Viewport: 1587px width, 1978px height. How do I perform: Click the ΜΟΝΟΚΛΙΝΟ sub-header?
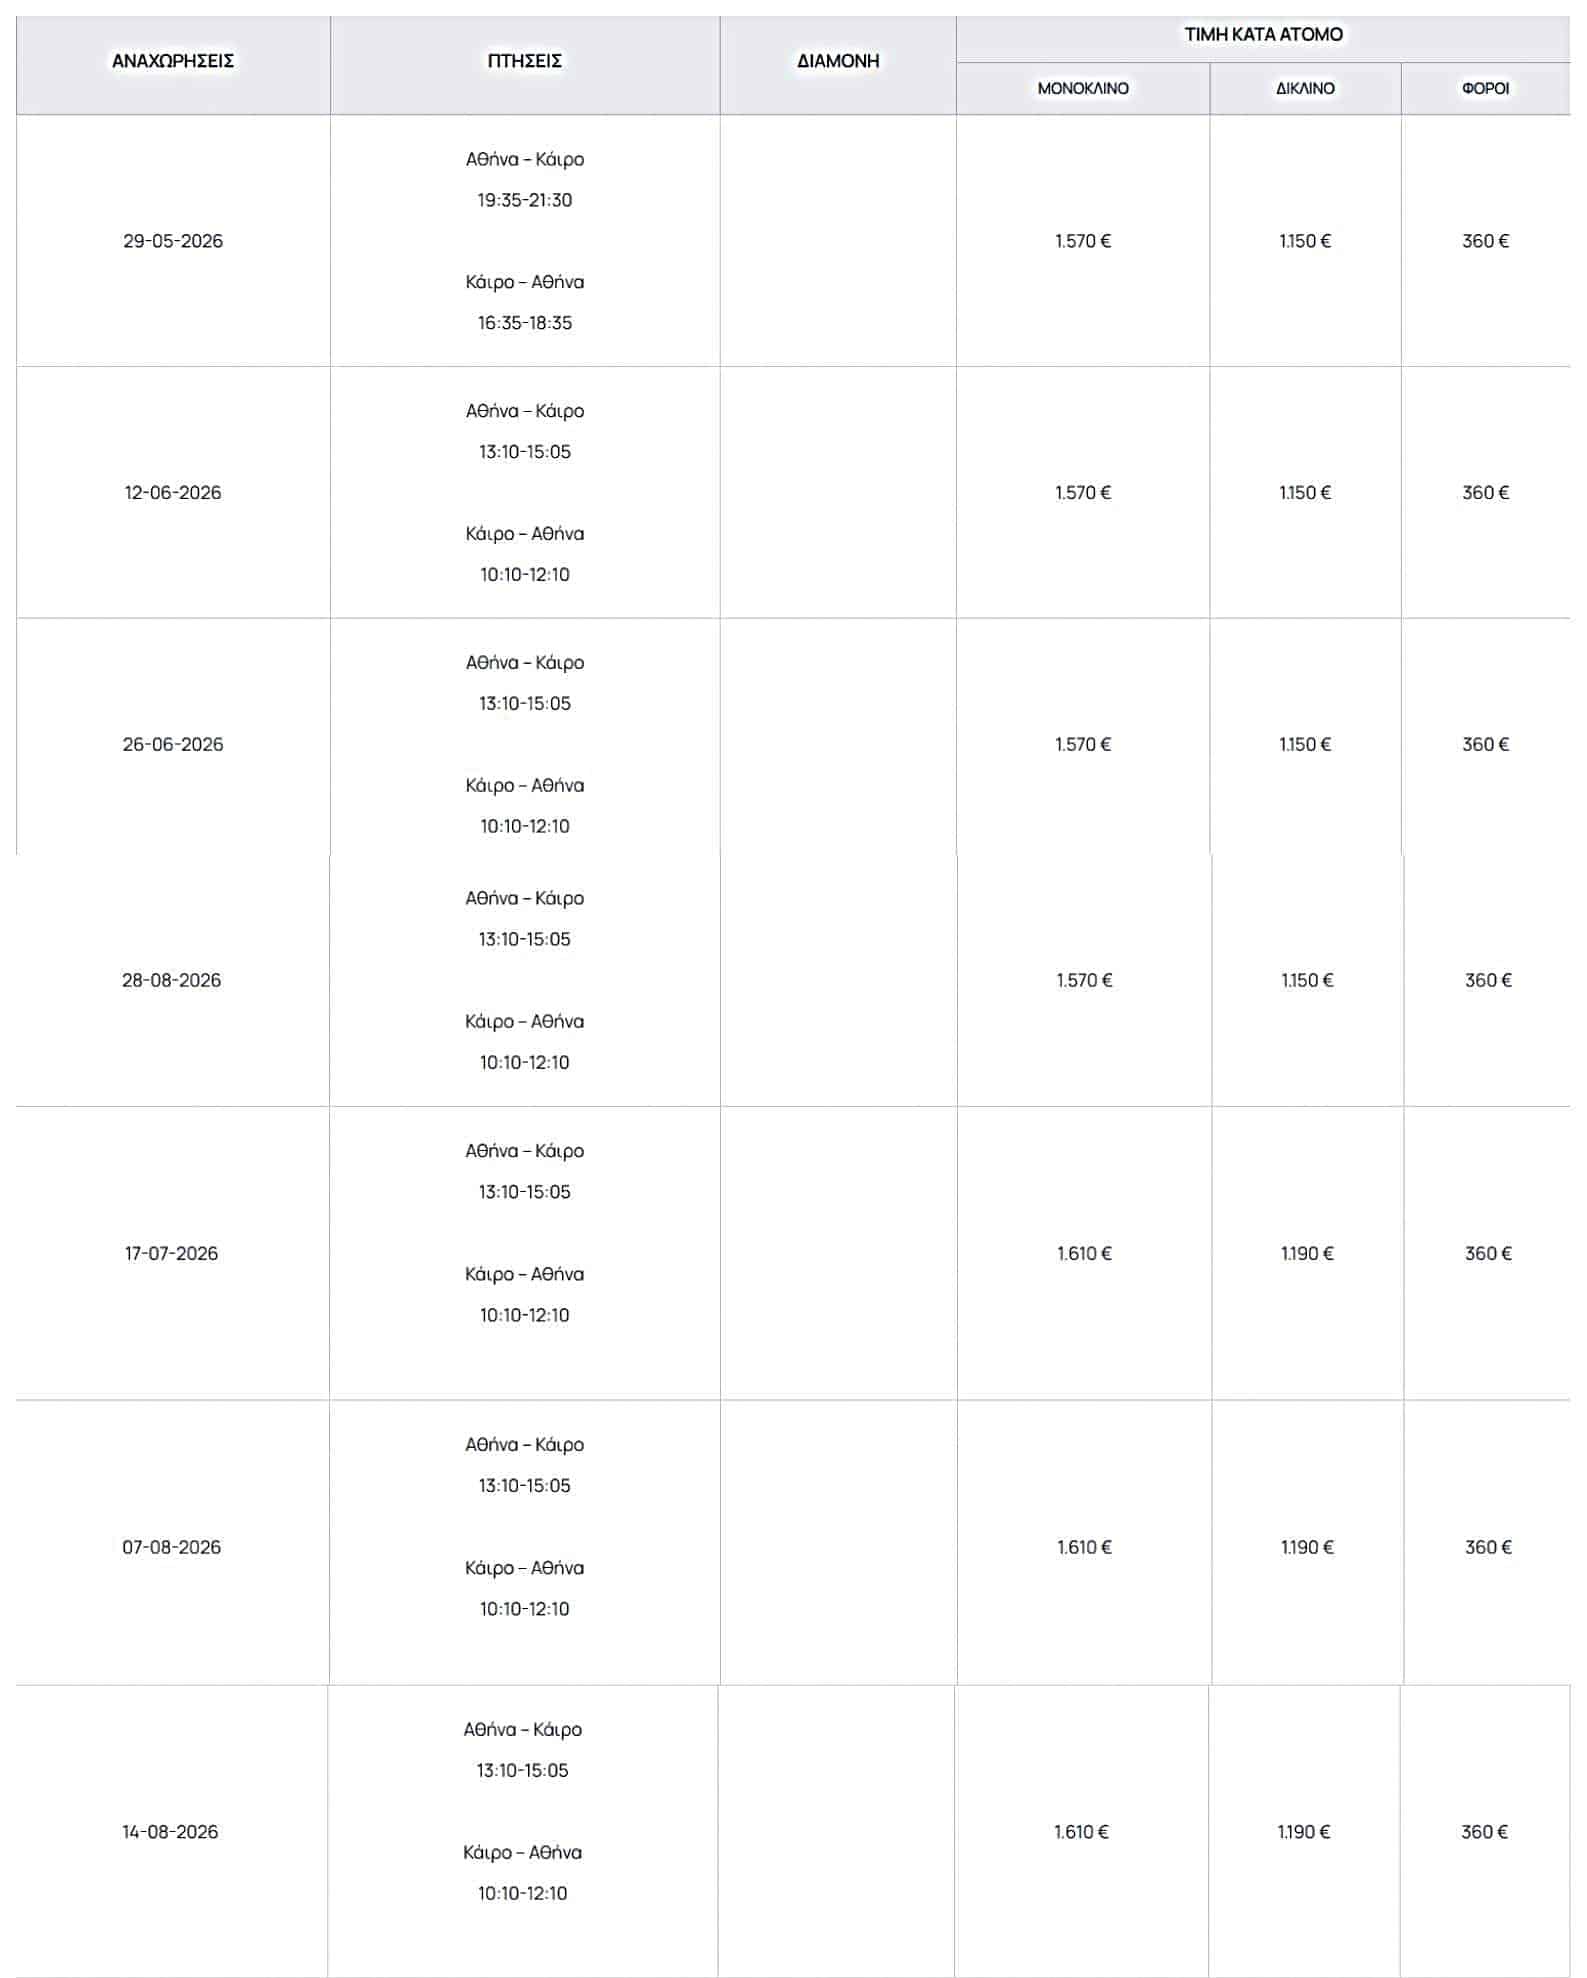point(1083,88)
